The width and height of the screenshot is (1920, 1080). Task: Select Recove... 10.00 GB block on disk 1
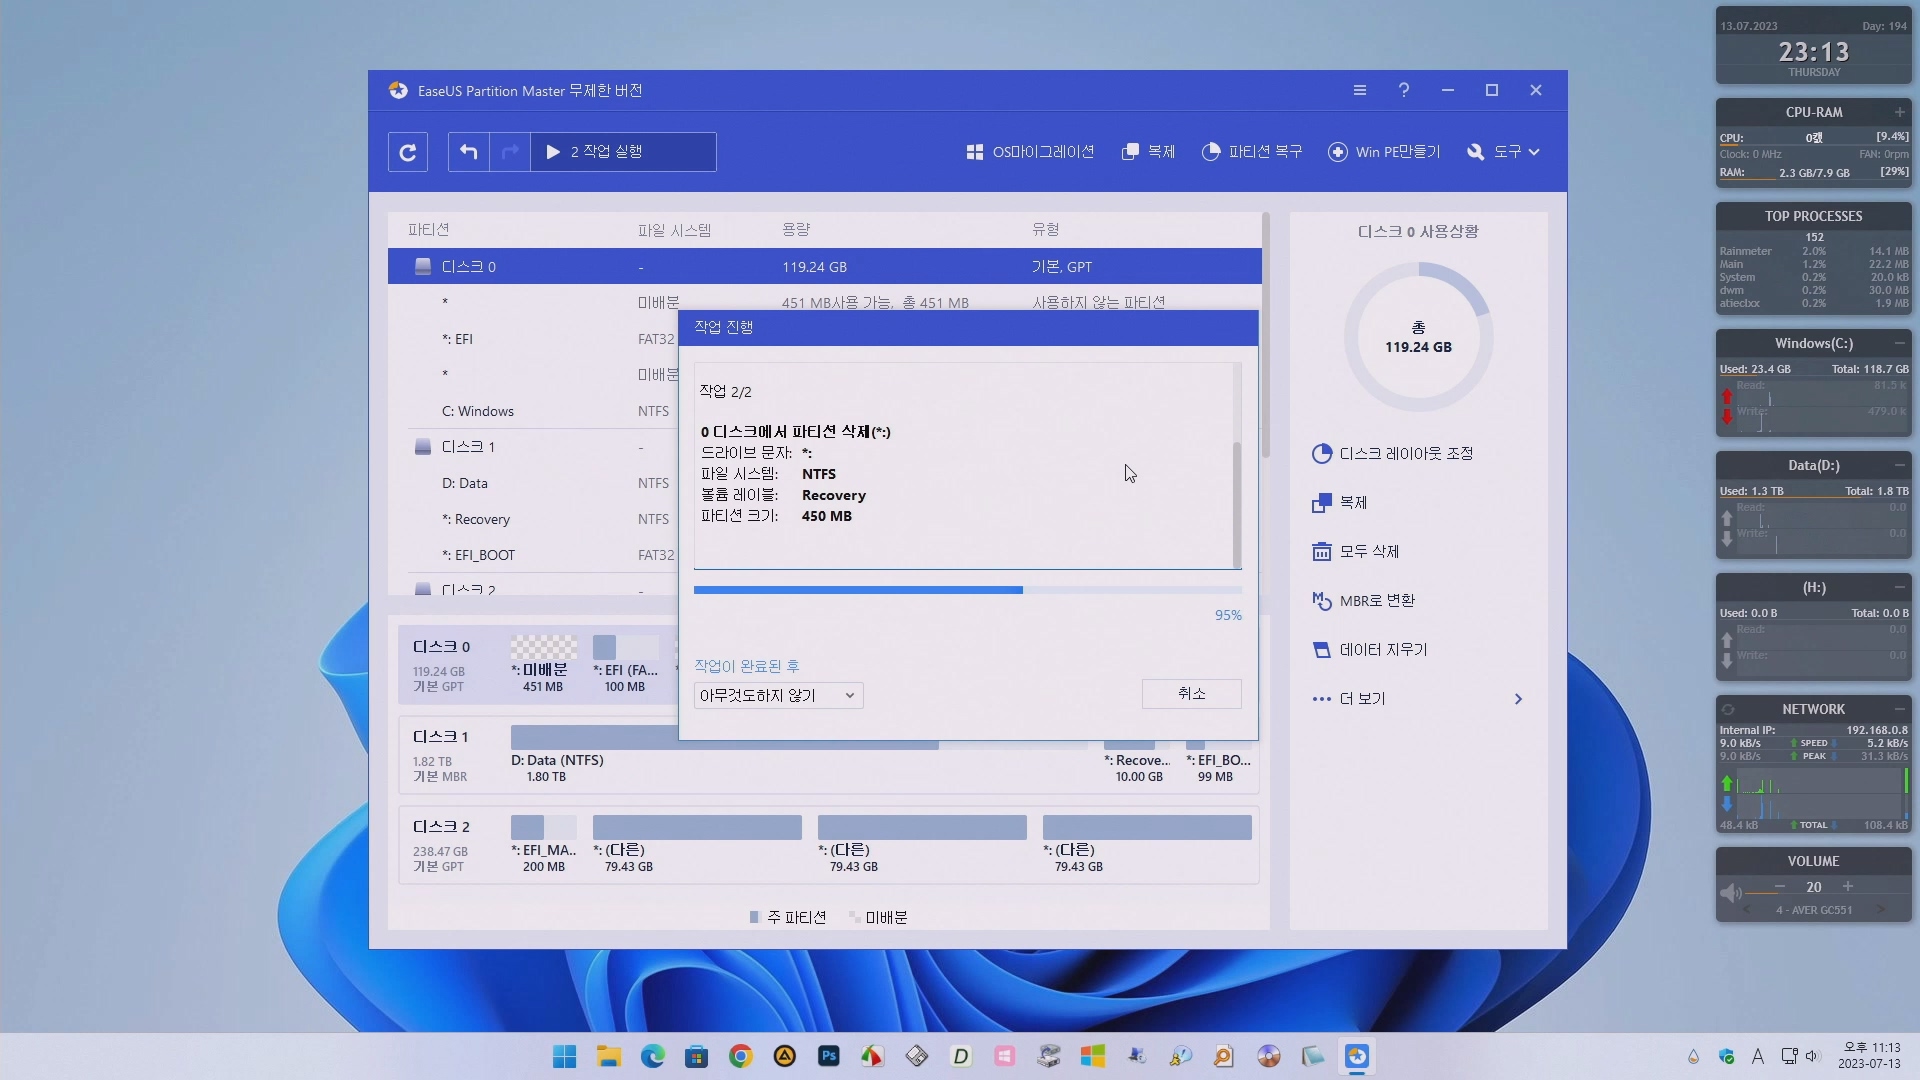point(1137,760)
